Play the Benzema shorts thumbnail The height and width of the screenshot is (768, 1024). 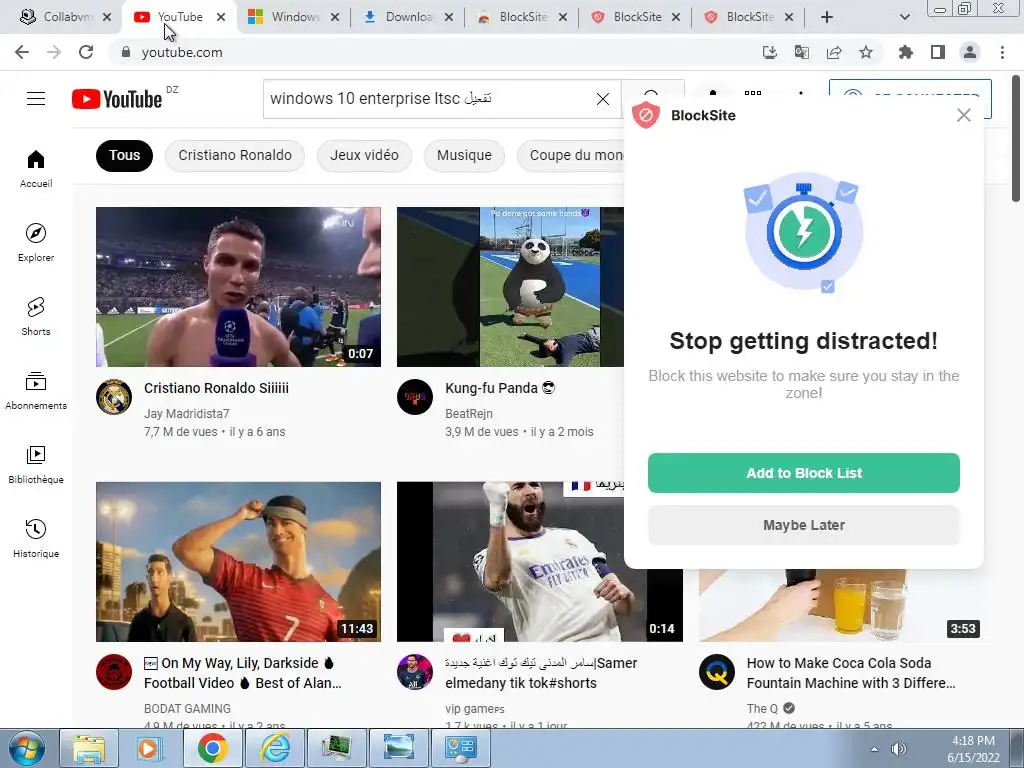(539, 562)
